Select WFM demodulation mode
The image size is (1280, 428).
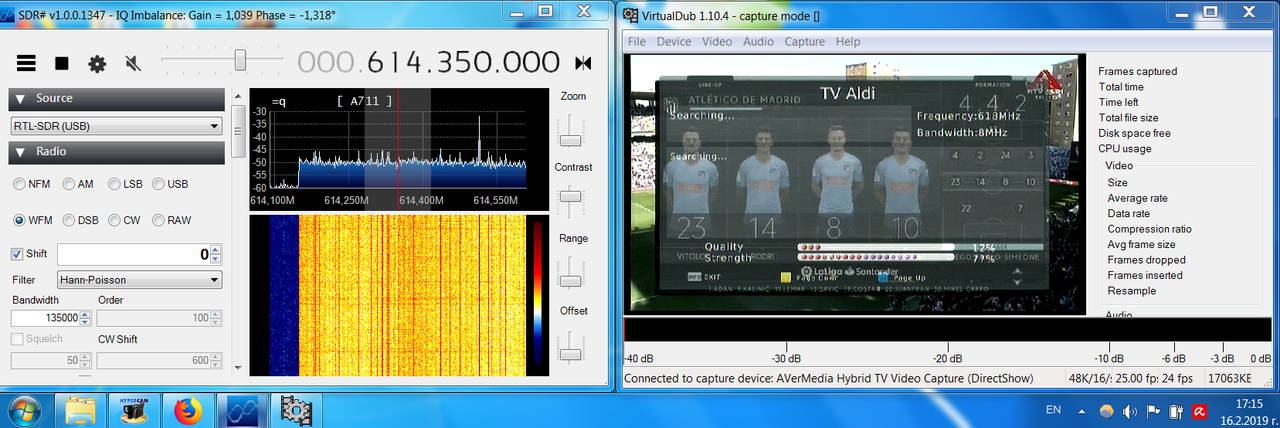33,220
